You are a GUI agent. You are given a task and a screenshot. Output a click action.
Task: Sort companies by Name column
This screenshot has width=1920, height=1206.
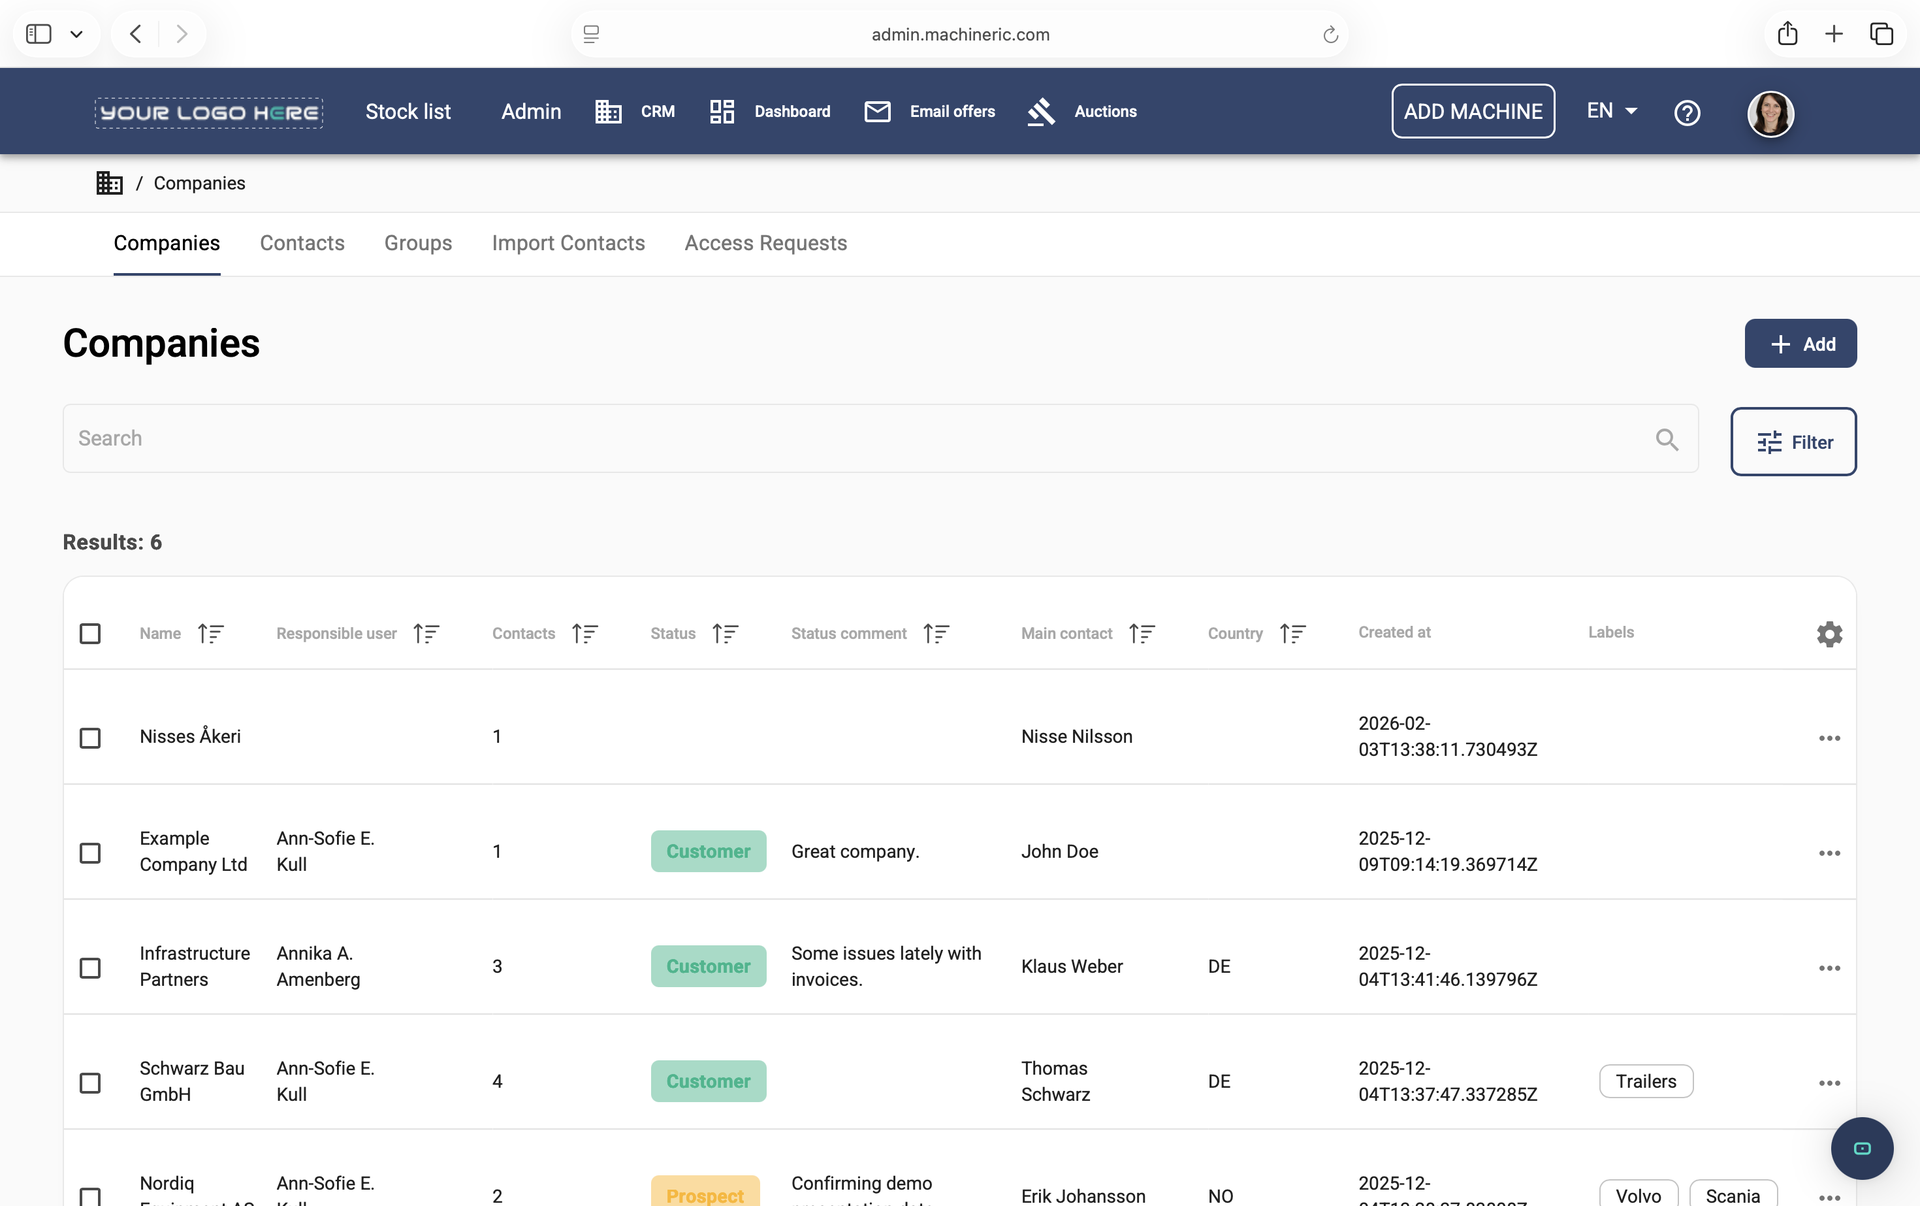click(210, 634)
